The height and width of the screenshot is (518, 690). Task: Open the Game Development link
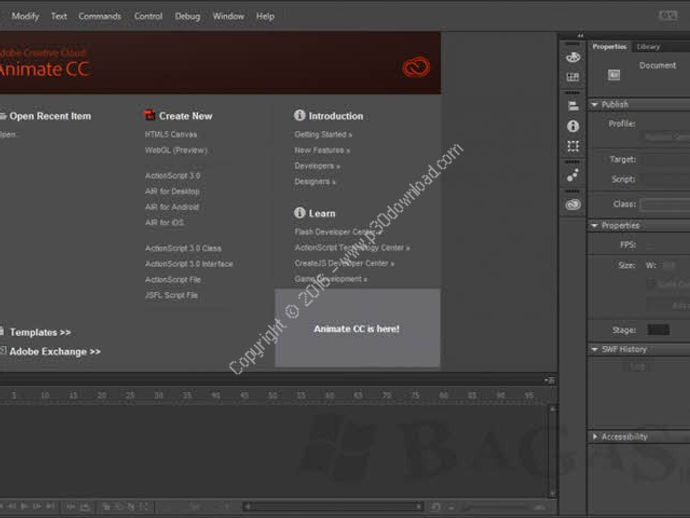point(330,279)
